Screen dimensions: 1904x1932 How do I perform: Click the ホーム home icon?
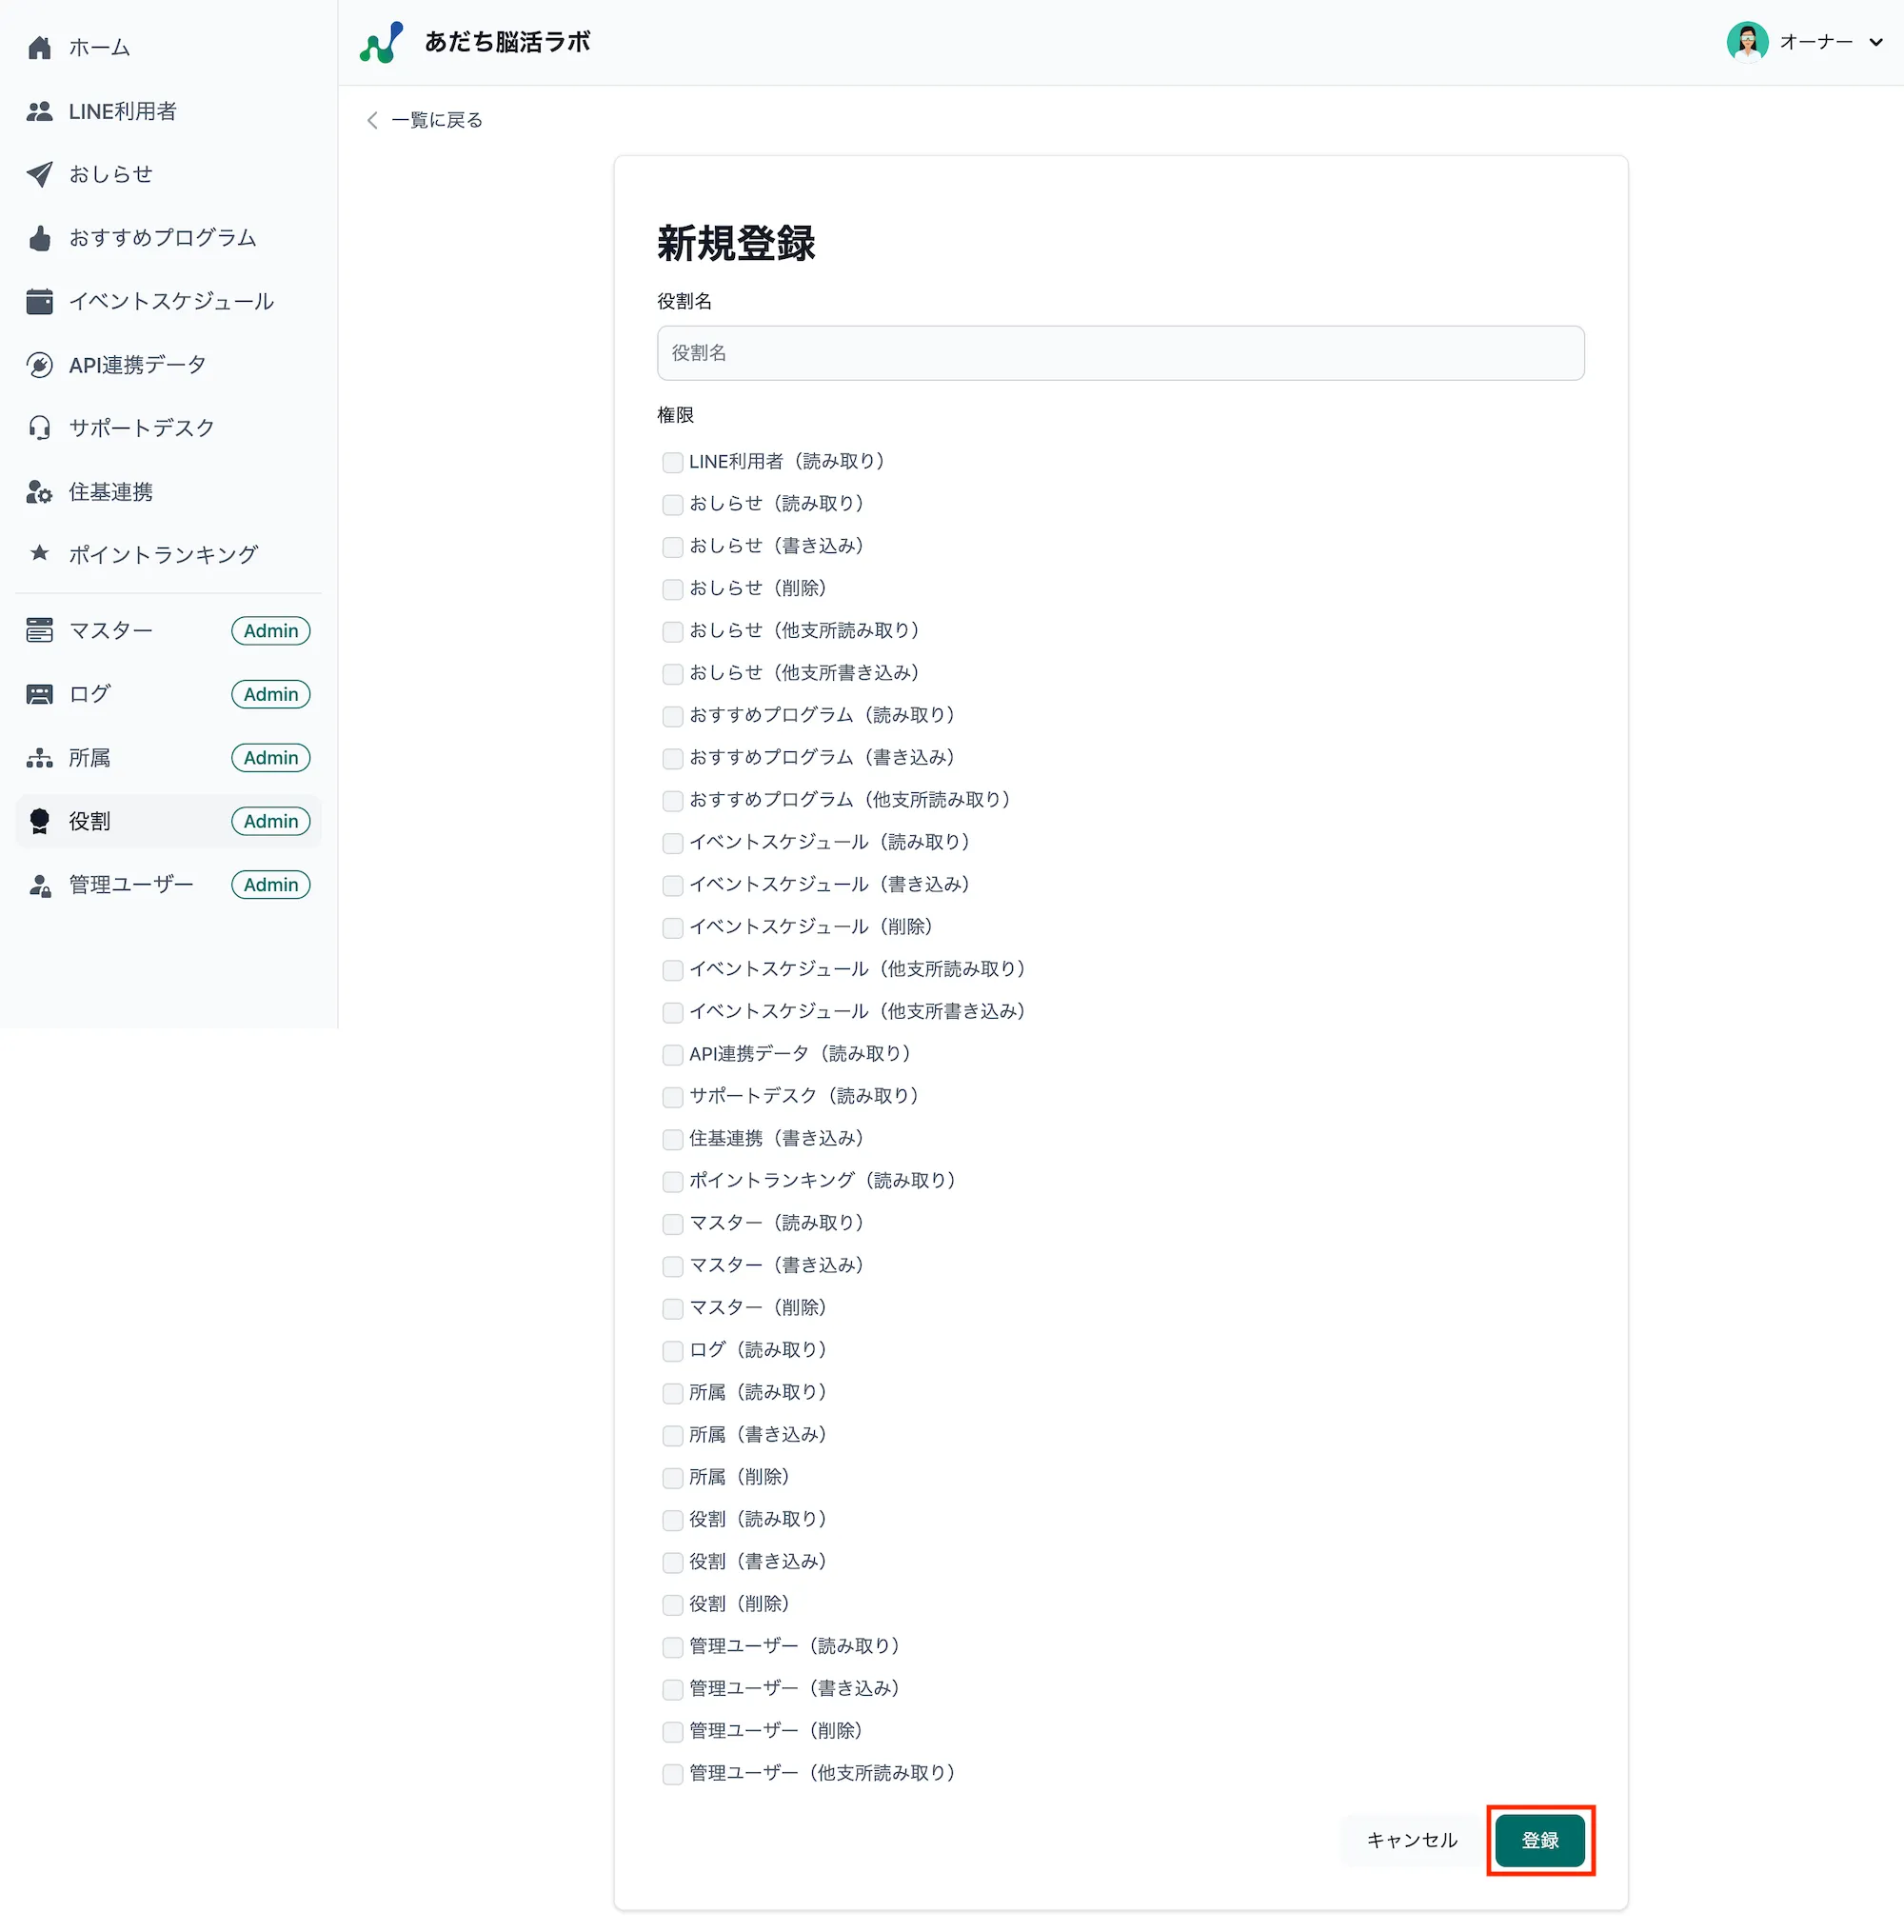point(39,47)
